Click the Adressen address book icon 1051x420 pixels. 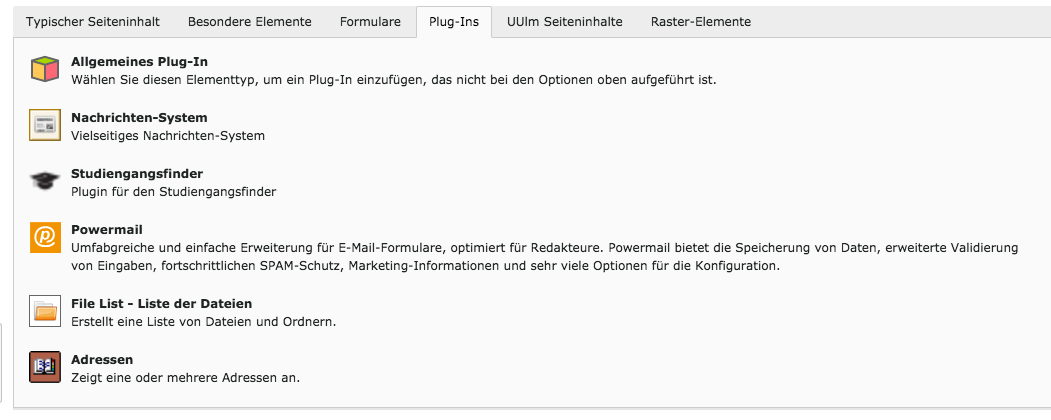[x=45, y=367]
